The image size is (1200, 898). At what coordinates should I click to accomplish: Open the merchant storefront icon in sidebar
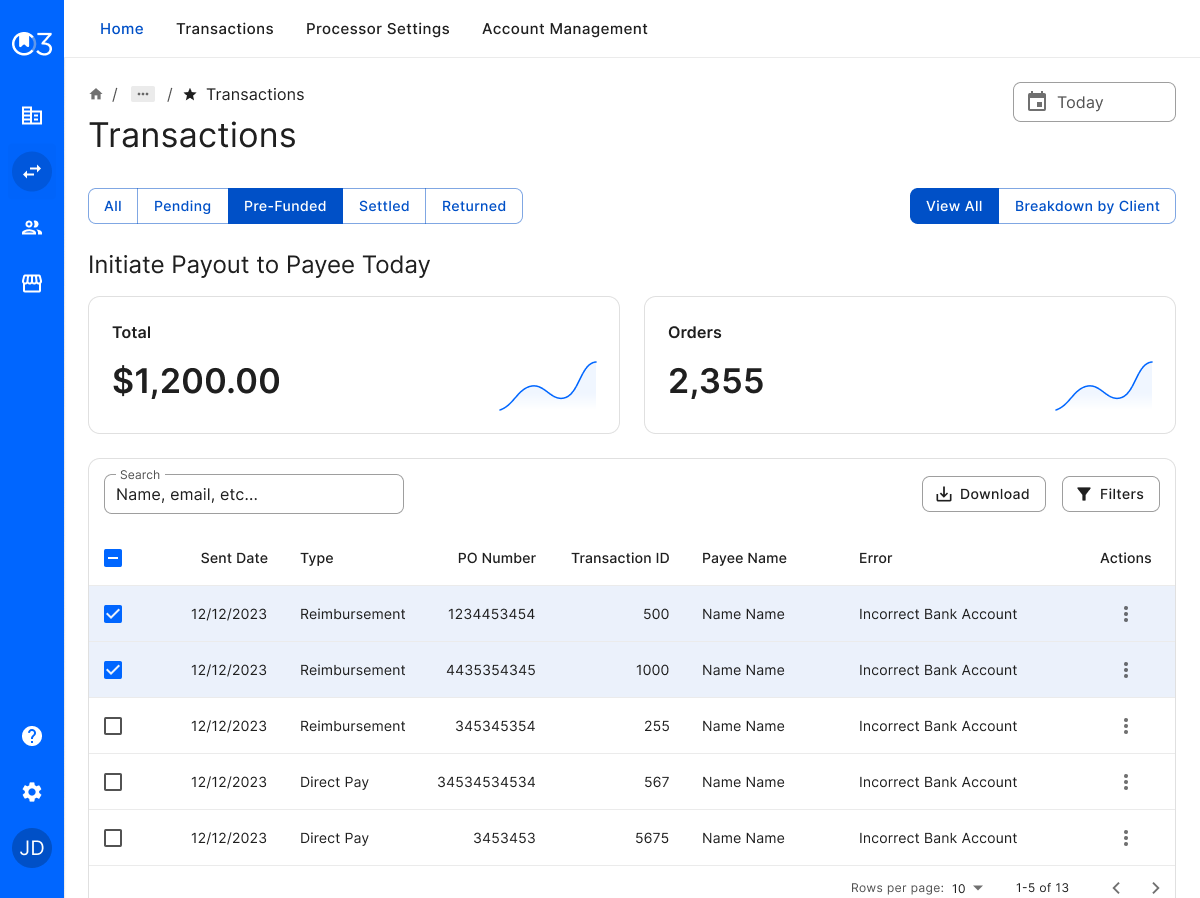[x=32, y=283]
